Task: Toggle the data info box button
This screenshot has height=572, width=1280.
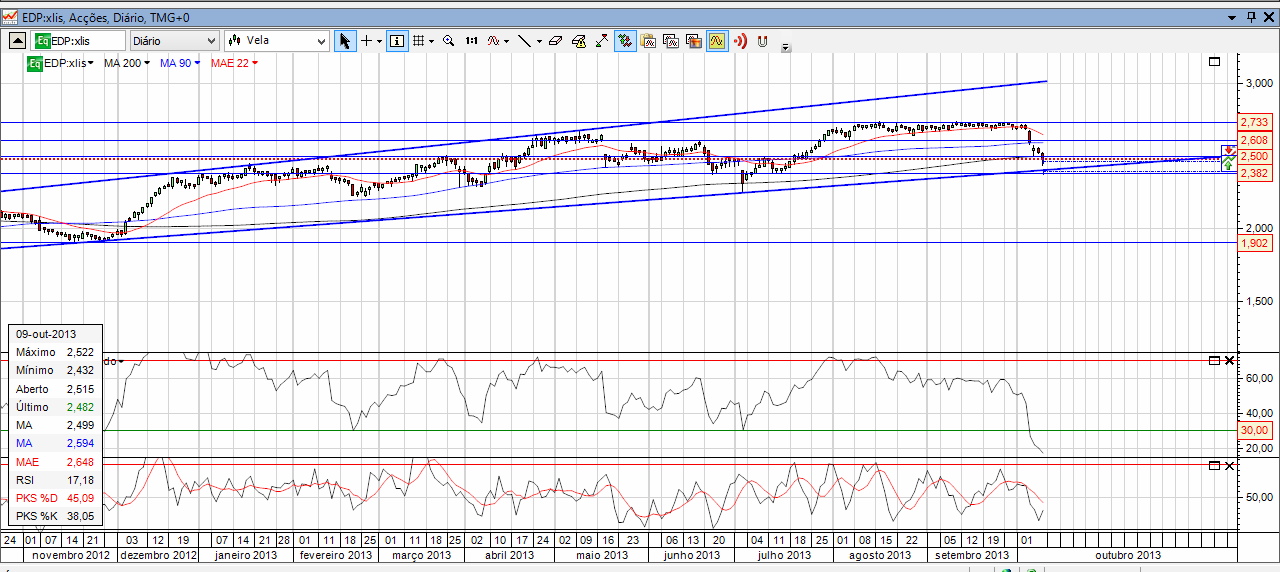Action: click(397, 41)
